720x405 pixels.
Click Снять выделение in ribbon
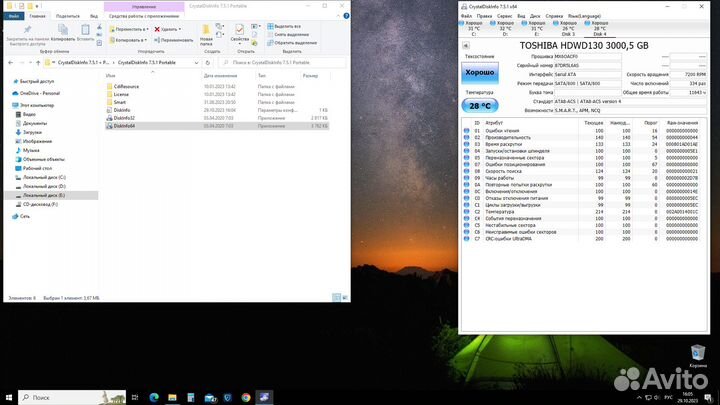click(x=287, y=34)
